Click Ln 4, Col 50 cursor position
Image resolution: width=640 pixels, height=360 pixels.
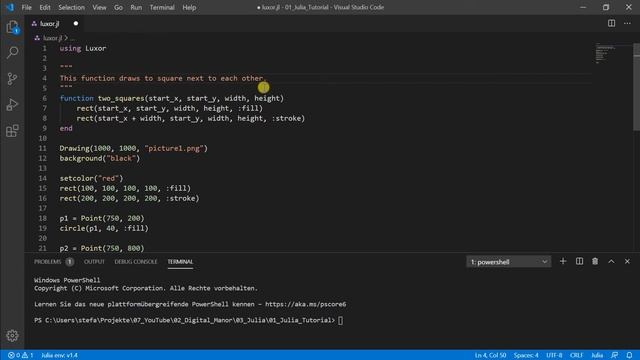[x=490, y=355]
